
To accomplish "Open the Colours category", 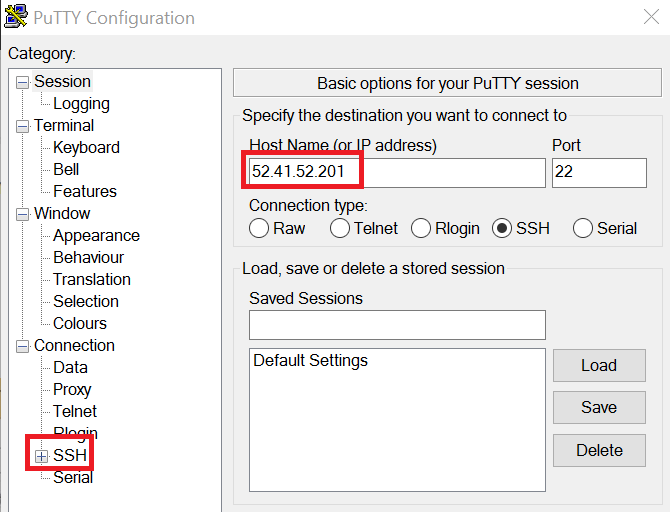I will click(79, 323).
